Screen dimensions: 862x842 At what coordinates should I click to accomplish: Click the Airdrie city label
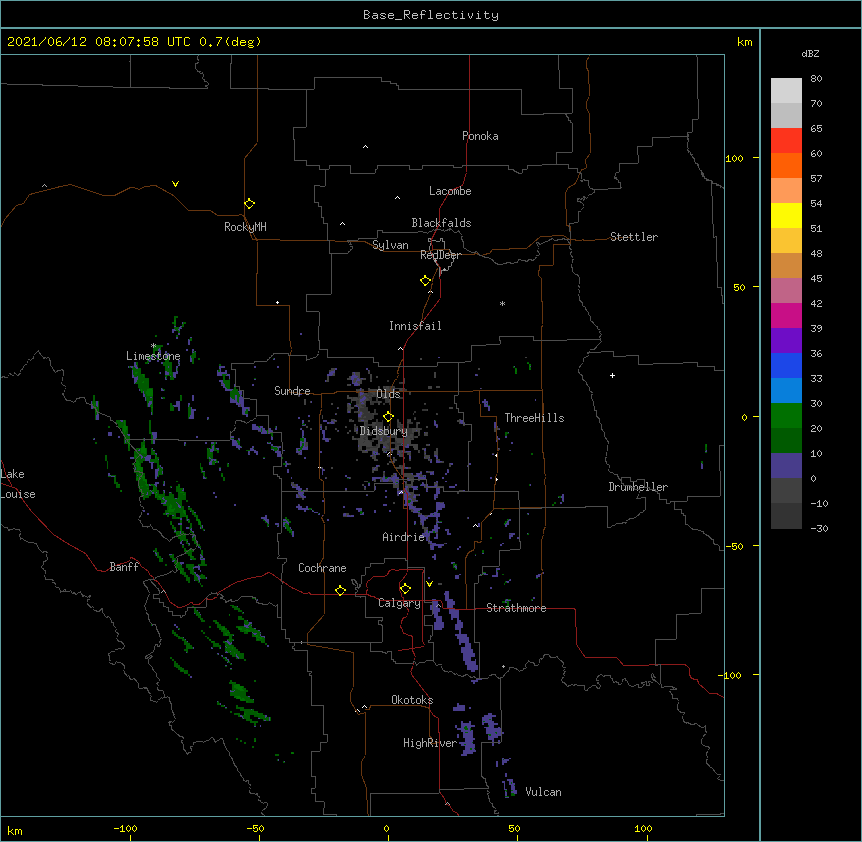click(x=404, y=537)
